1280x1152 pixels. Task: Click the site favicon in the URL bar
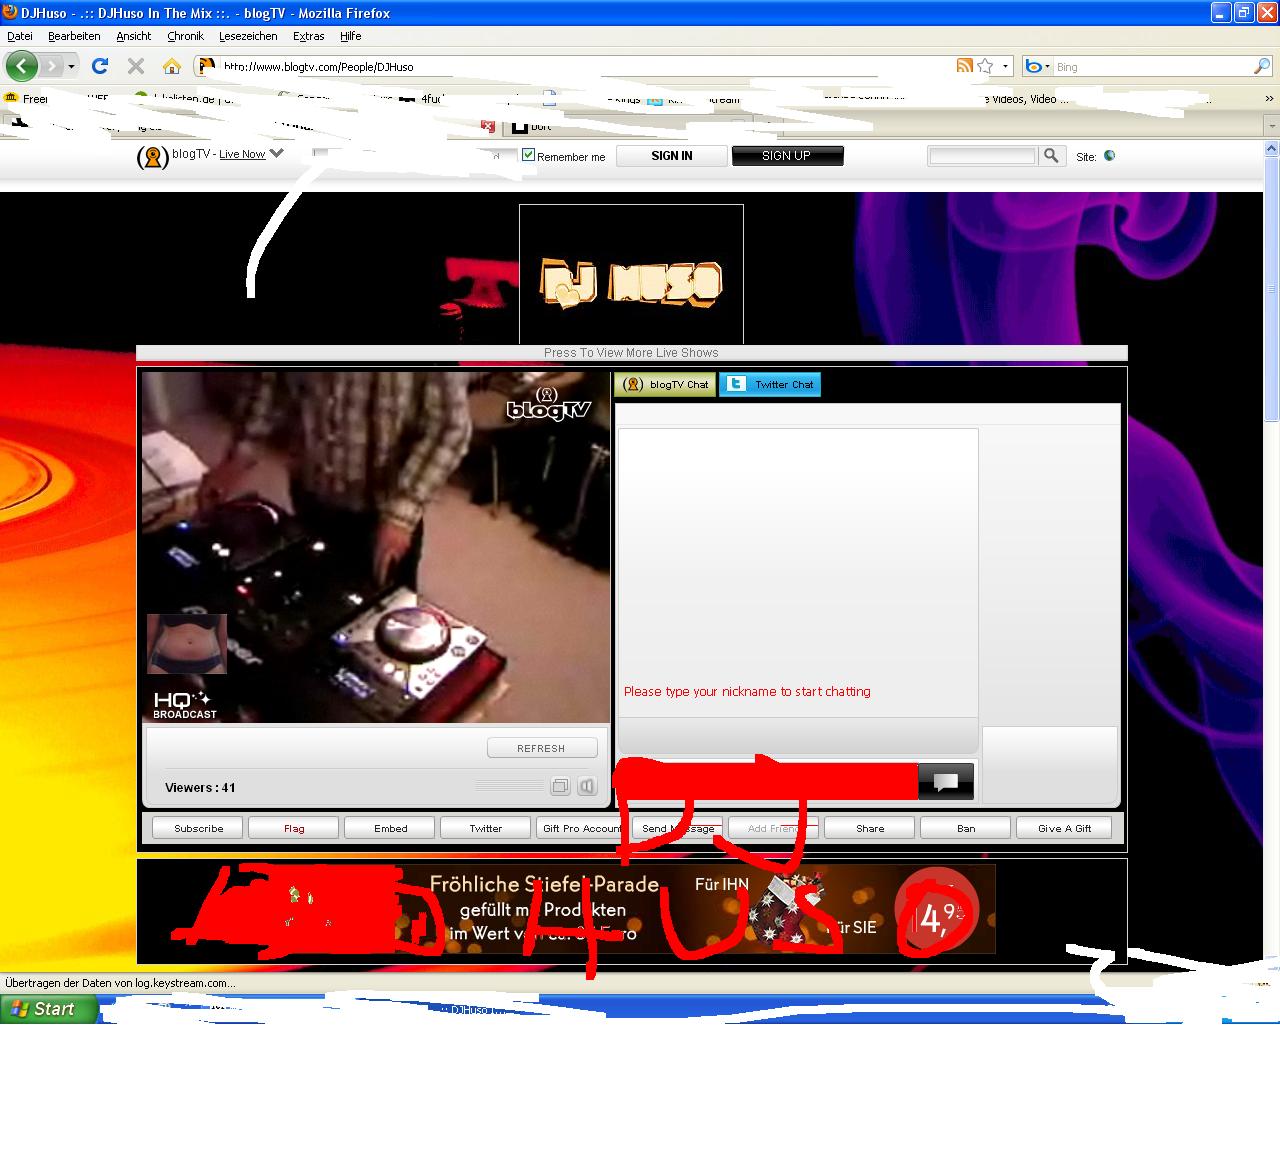(206, 66)
